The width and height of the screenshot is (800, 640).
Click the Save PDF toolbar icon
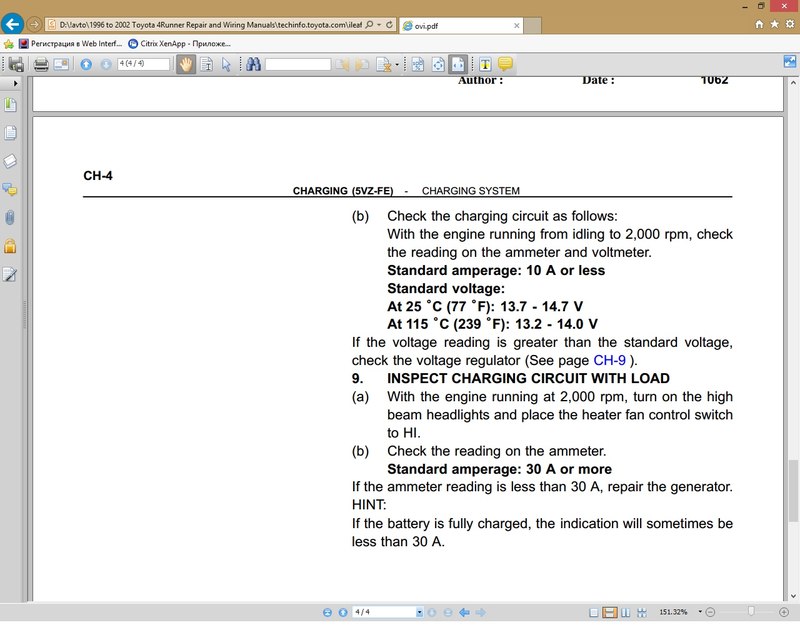[x=16, y=64]
